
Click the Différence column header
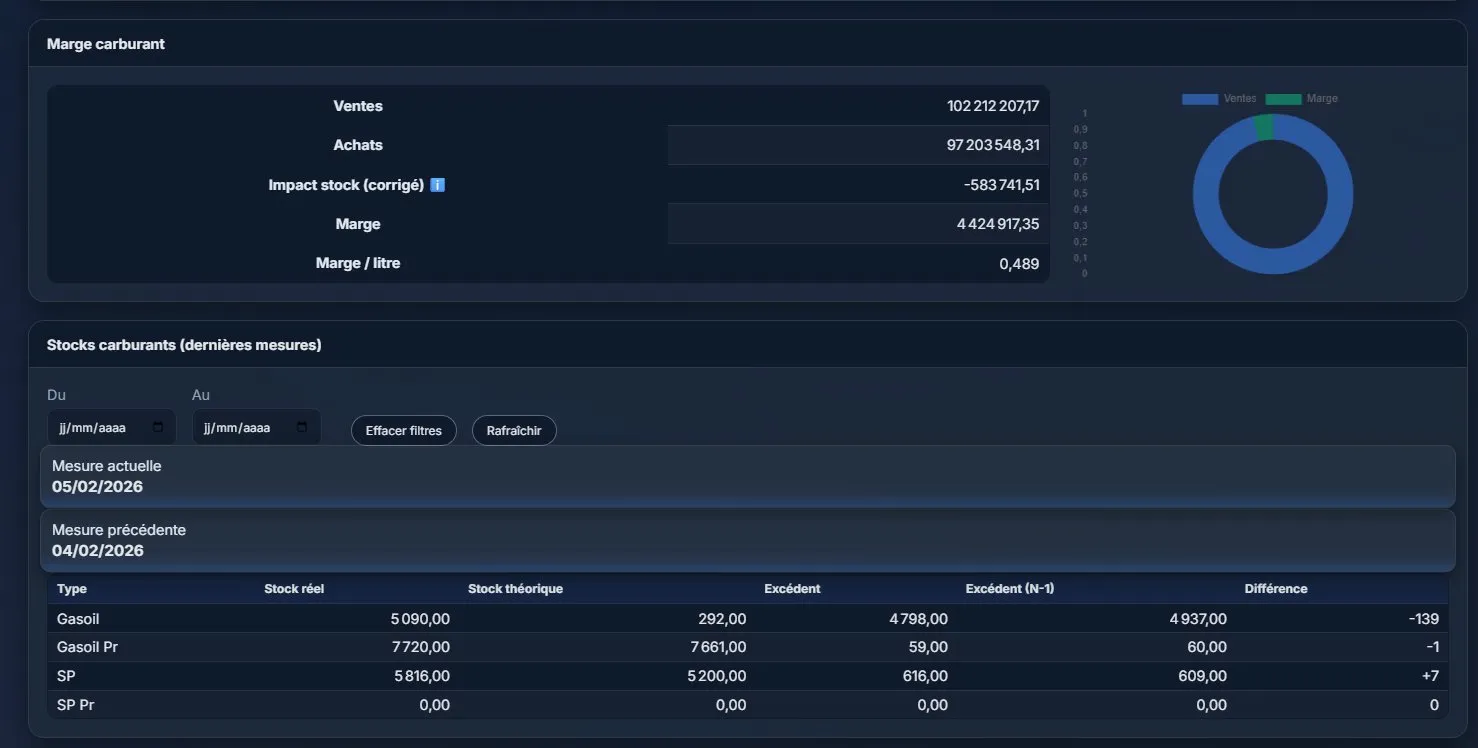1275,589
